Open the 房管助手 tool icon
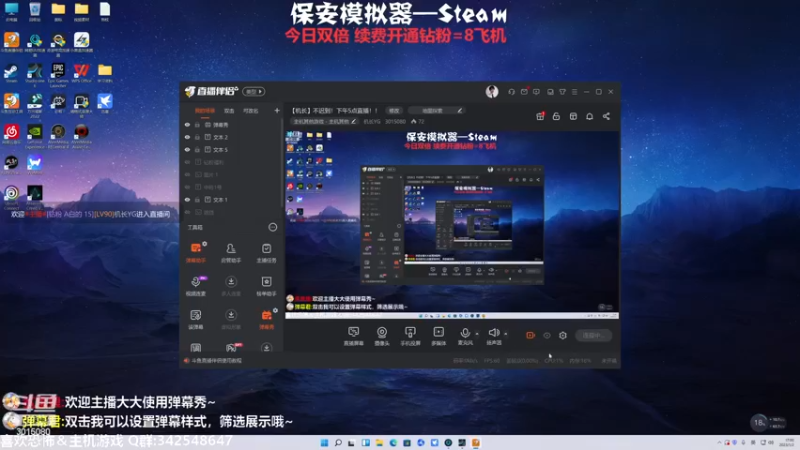800x450 pixels. pos(231,252)
